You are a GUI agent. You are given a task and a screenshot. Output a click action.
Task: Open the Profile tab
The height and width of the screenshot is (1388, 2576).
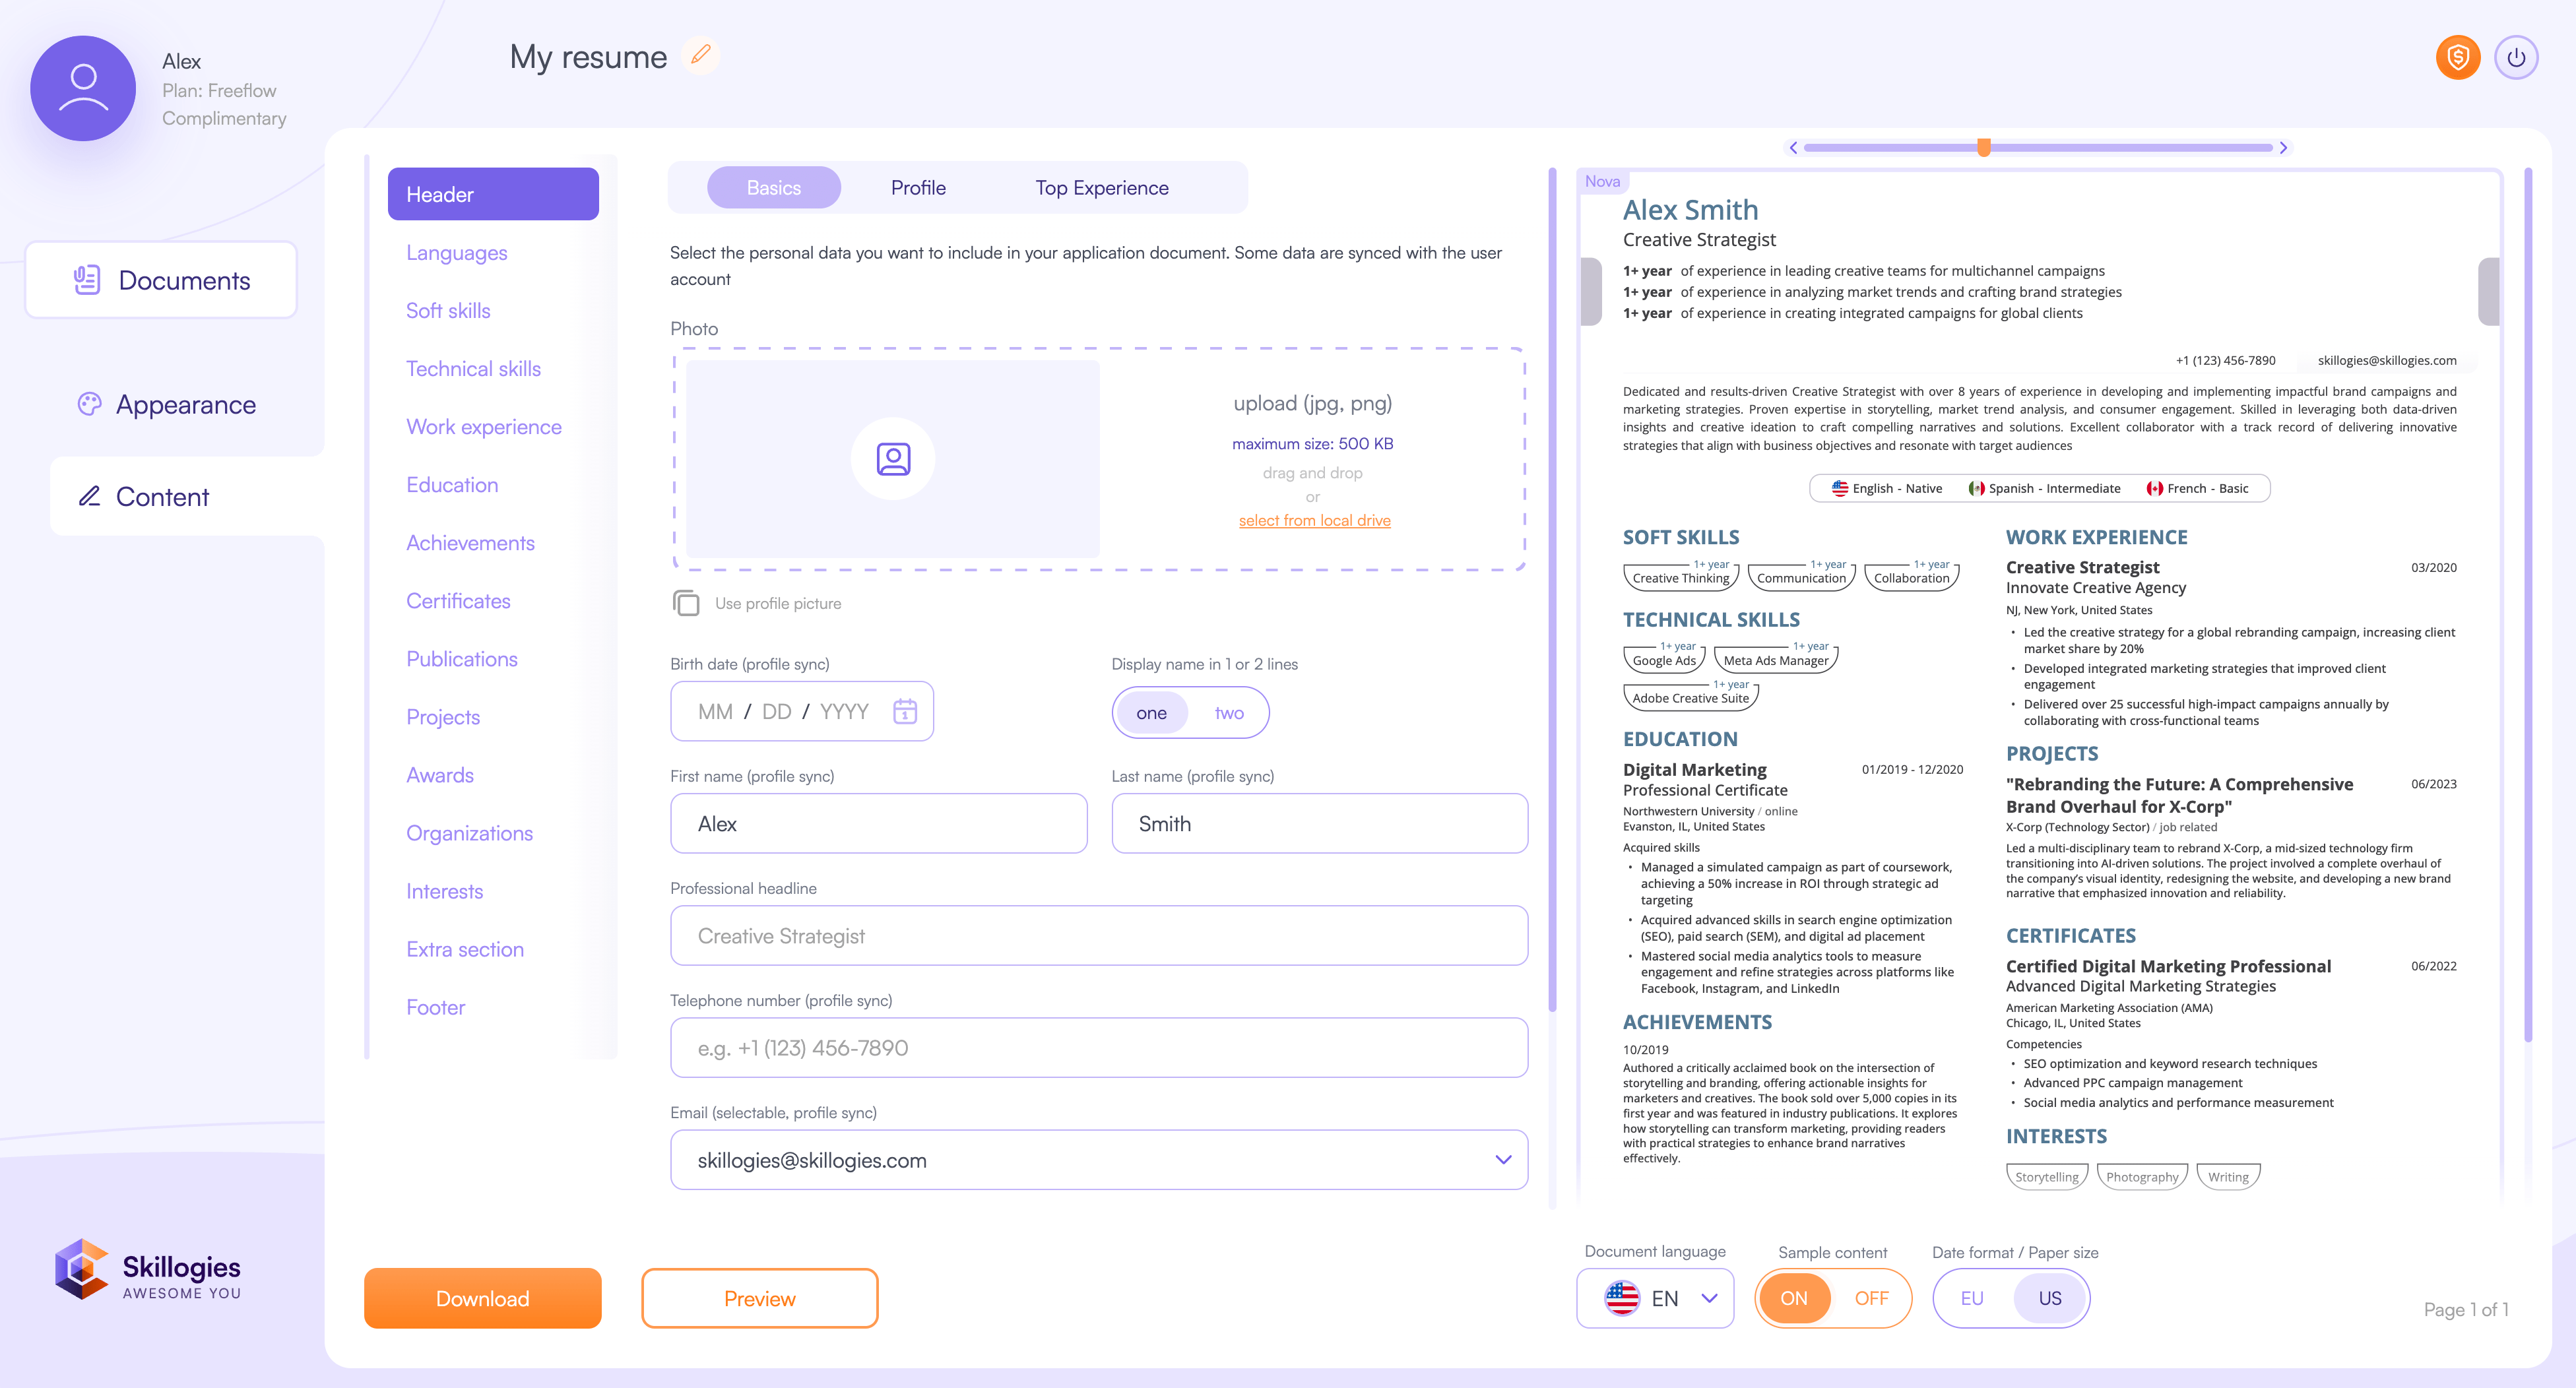(x=917, y=188)
